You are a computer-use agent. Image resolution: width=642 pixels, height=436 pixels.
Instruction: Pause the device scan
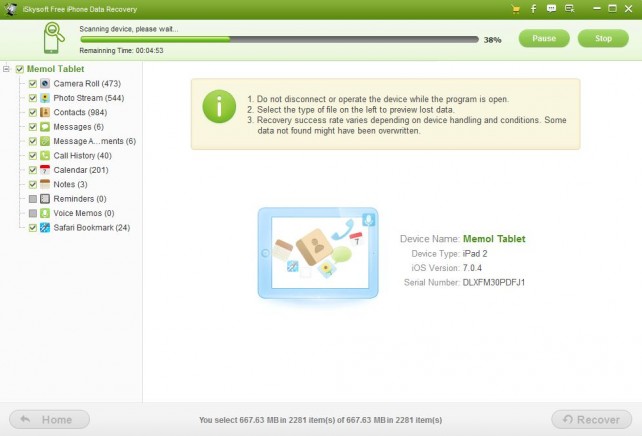tap(544, 38)
